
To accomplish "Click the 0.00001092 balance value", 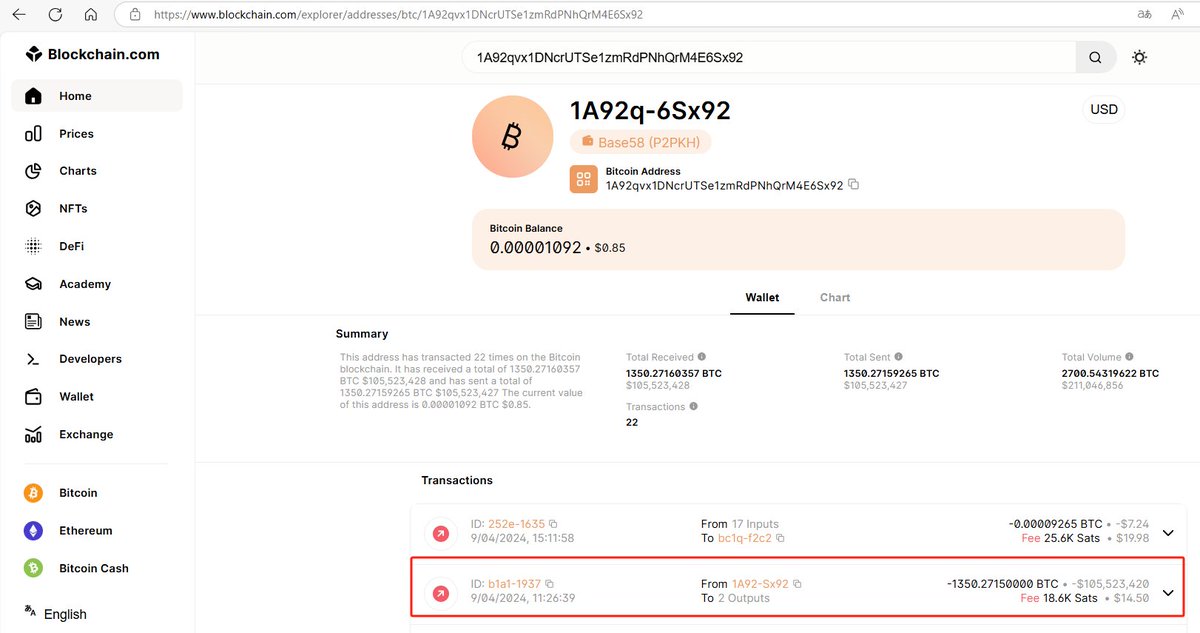I will tap(535, 247).
